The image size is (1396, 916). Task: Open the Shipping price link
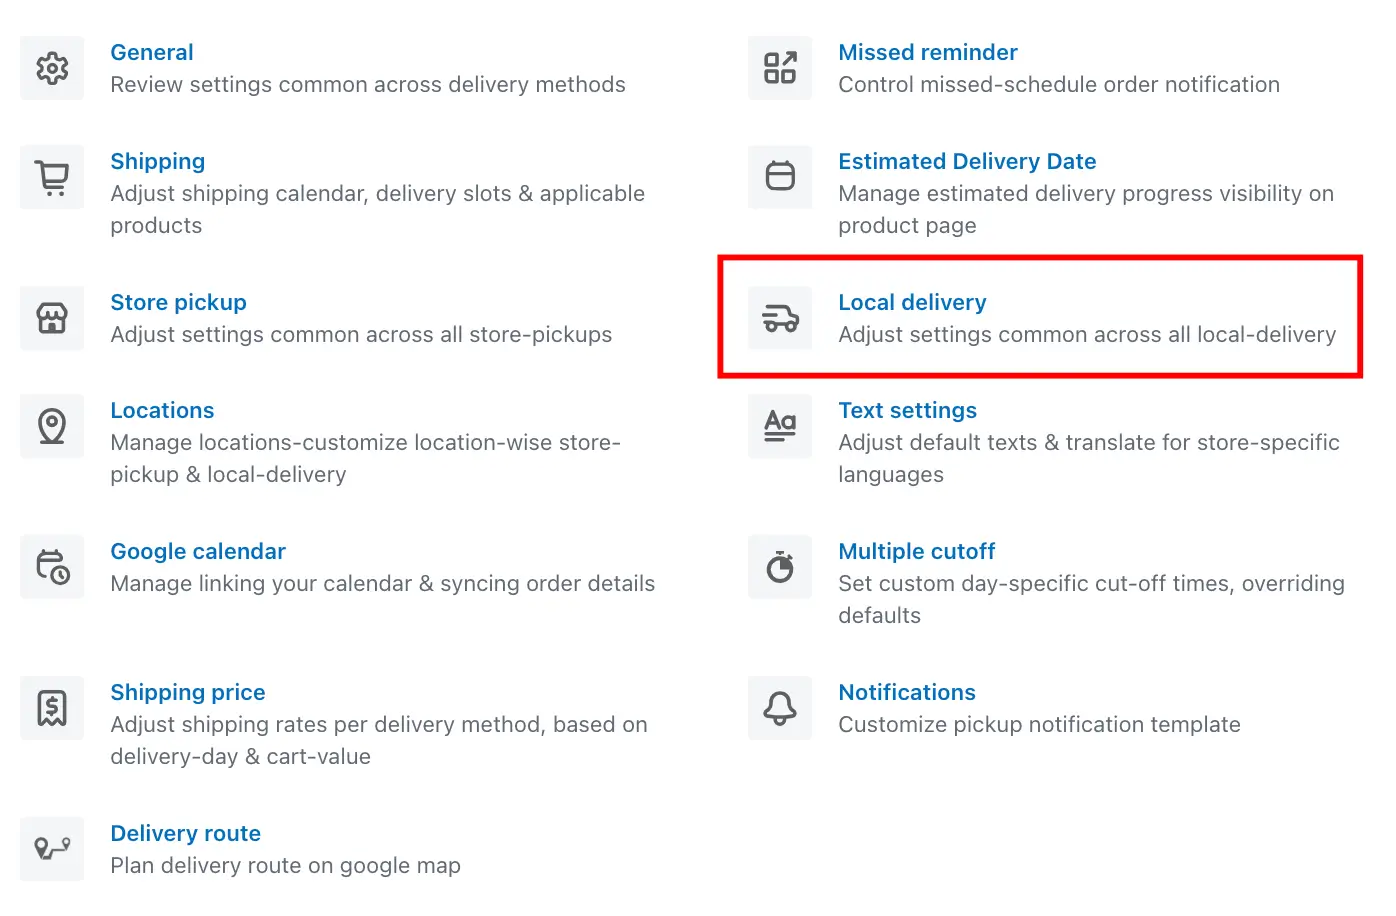(x=188, y=692)
